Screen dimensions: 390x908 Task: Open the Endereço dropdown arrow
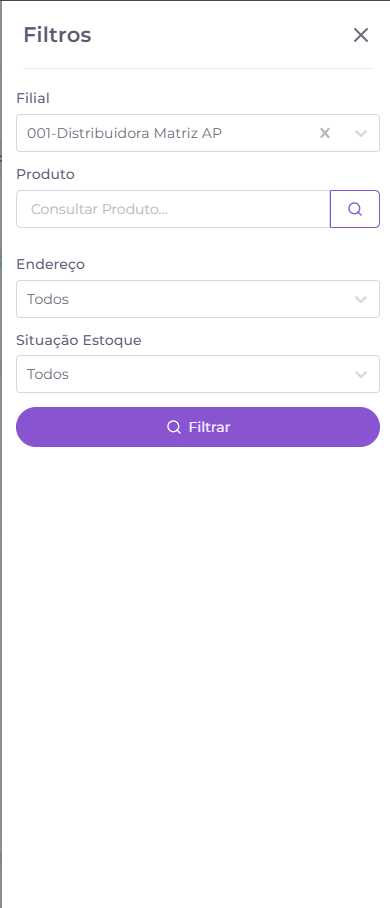[361, 299]
